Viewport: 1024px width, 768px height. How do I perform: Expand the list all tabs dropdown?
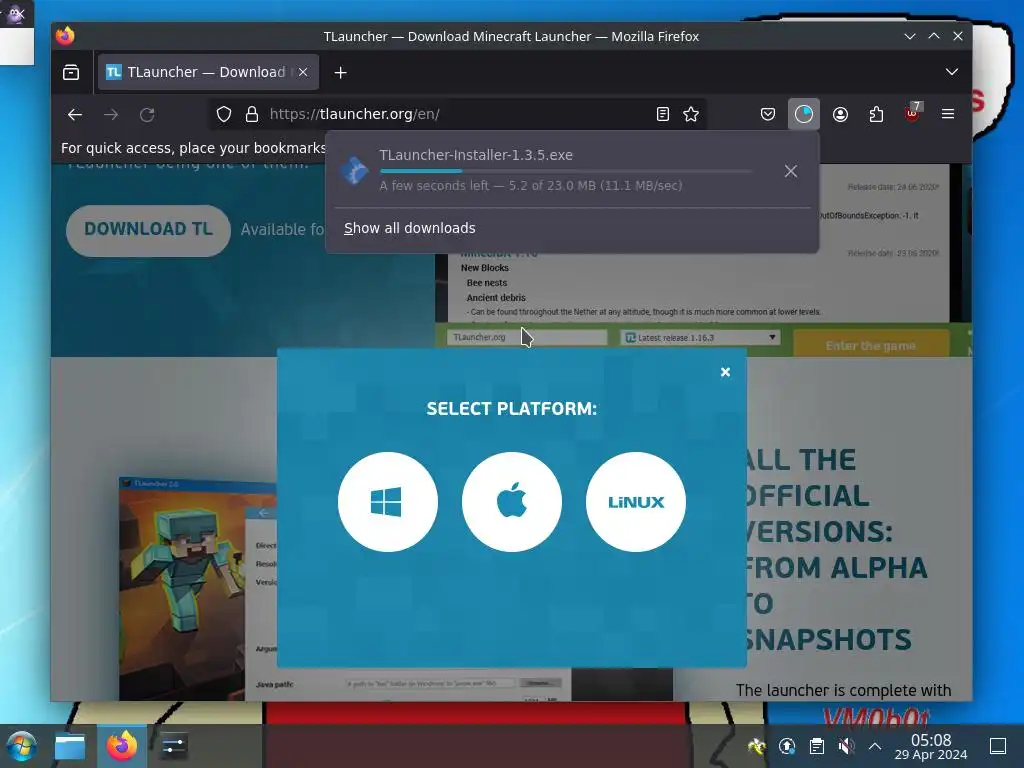pyautogui.click(x=952, y=72)
